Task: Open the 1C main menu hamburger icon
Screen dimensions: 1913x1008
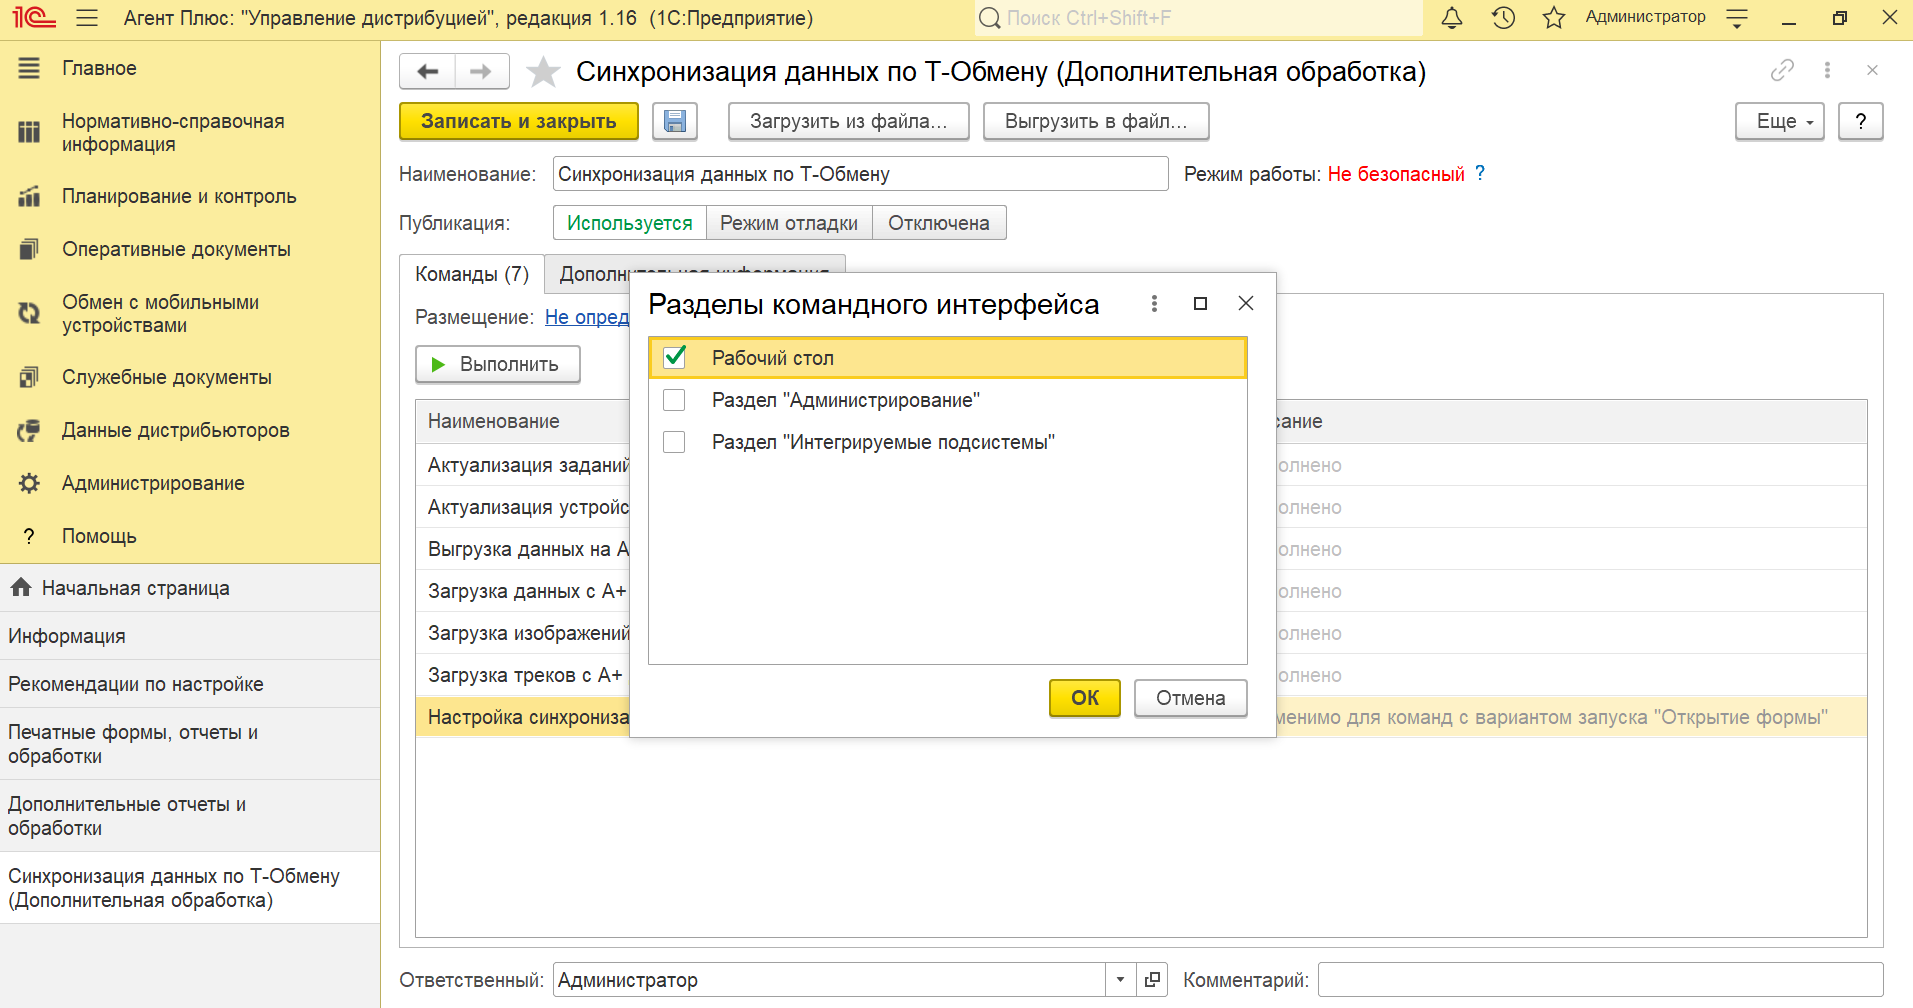Action: tap(87, 18)
